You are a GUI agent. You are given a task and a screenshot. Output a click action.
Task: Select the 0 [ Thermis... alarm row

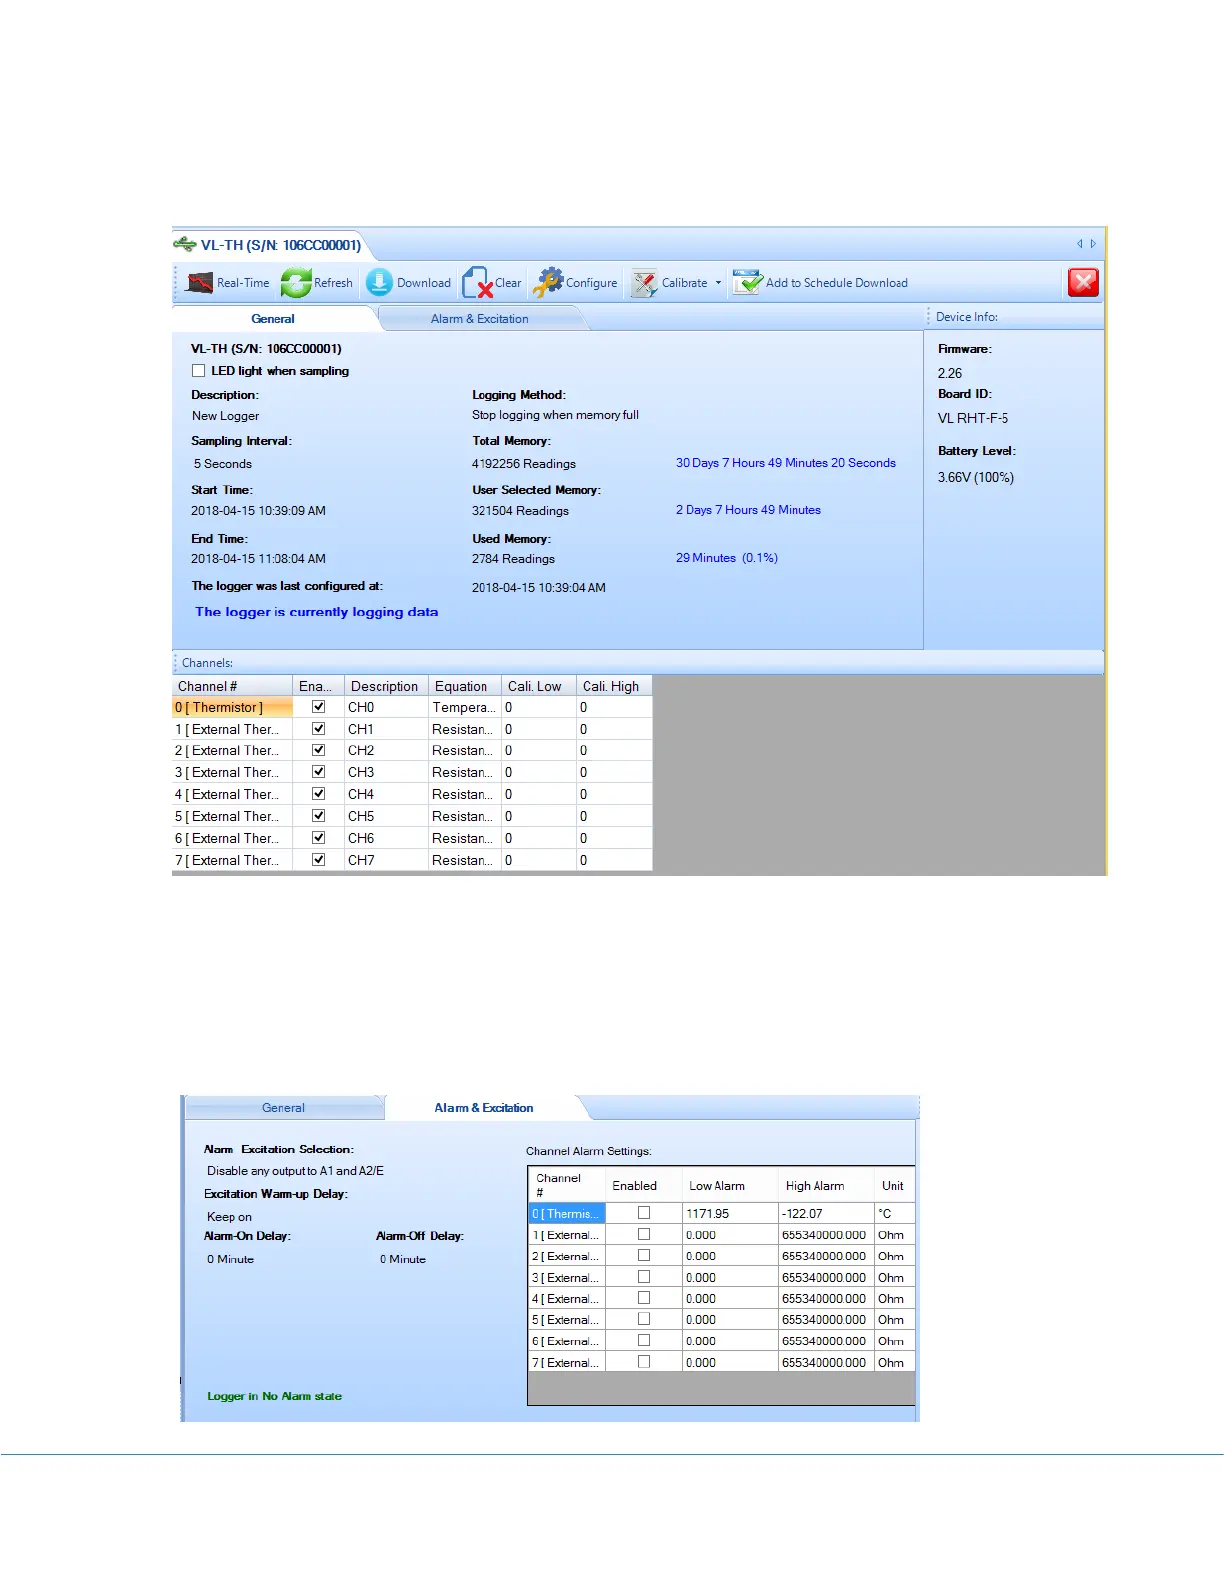pos(567,1213)
